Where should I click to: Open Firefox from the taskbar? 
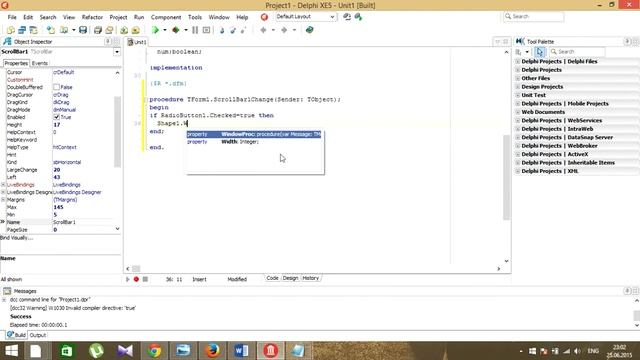pyautogui.click(x=212, y=350)
